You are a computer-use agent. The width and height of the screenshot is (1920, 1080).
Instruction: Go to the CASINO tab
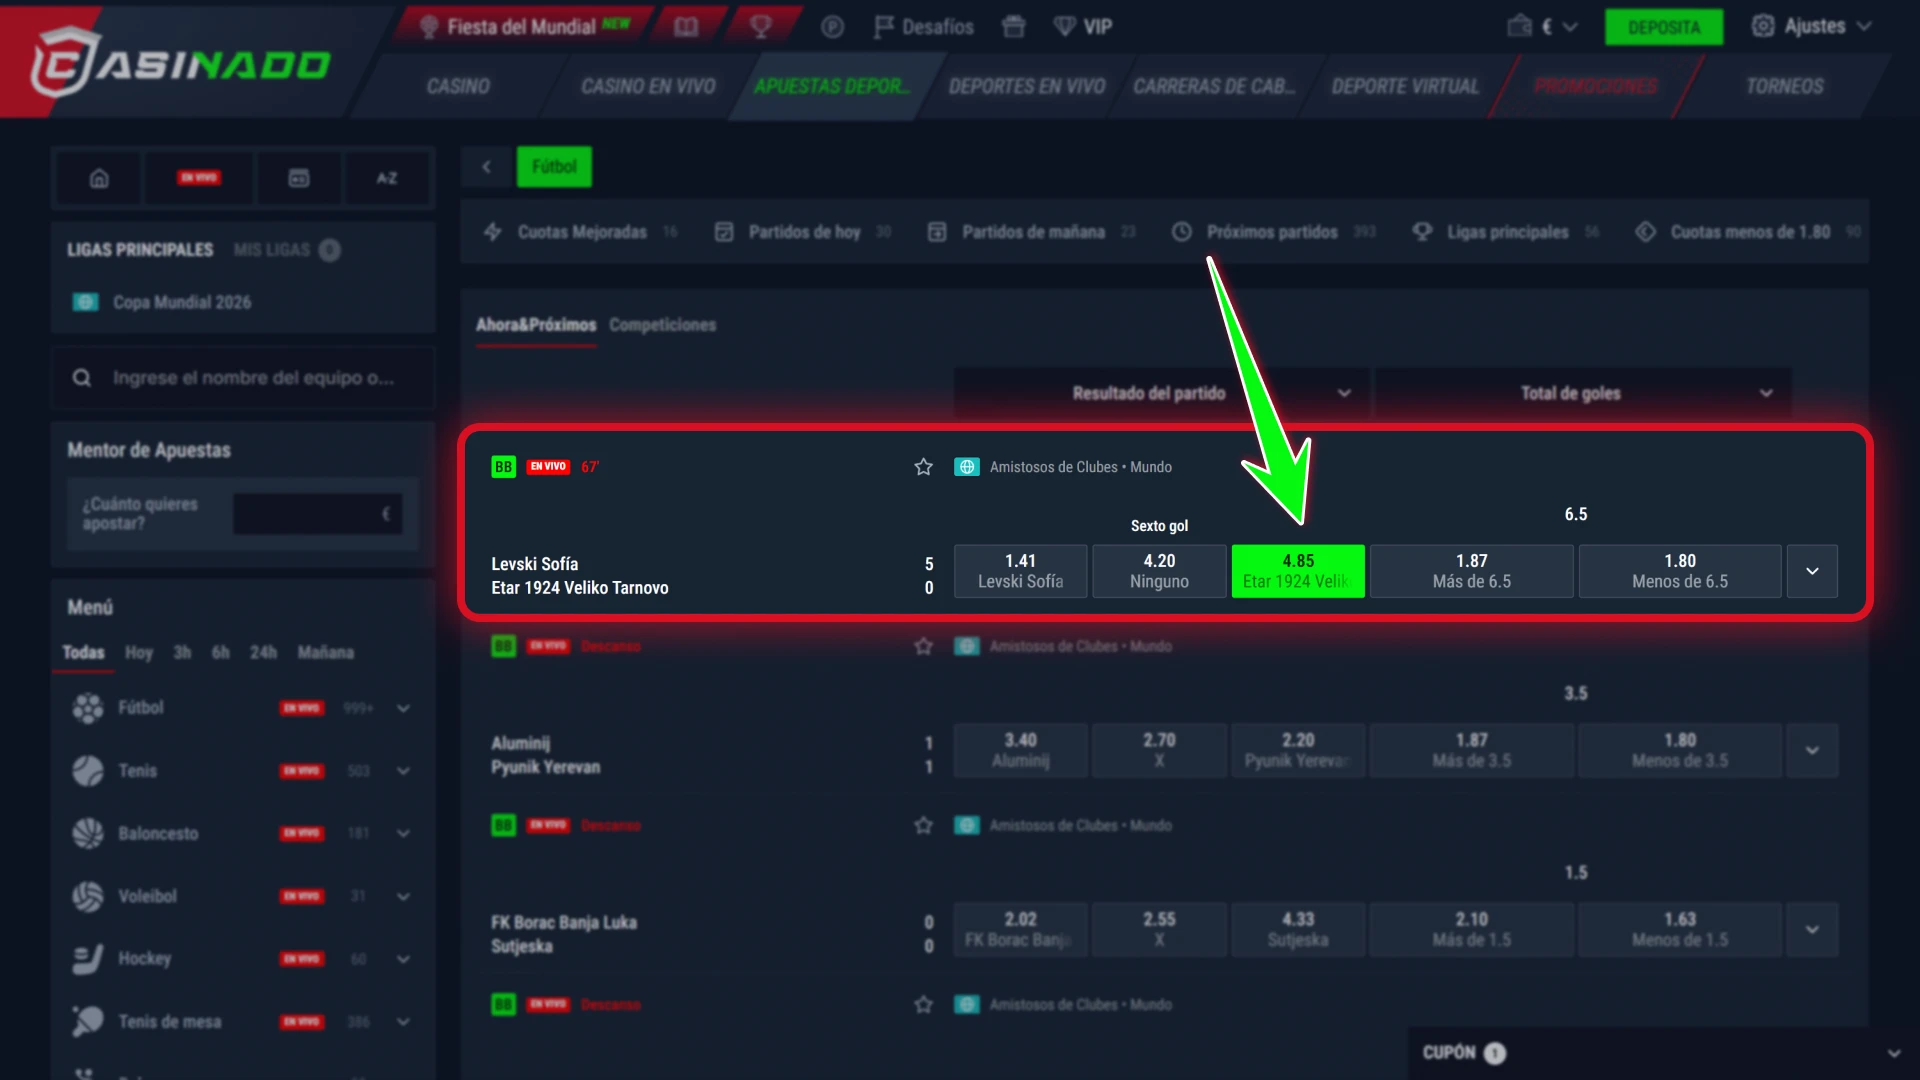click(x=458, y=86)
